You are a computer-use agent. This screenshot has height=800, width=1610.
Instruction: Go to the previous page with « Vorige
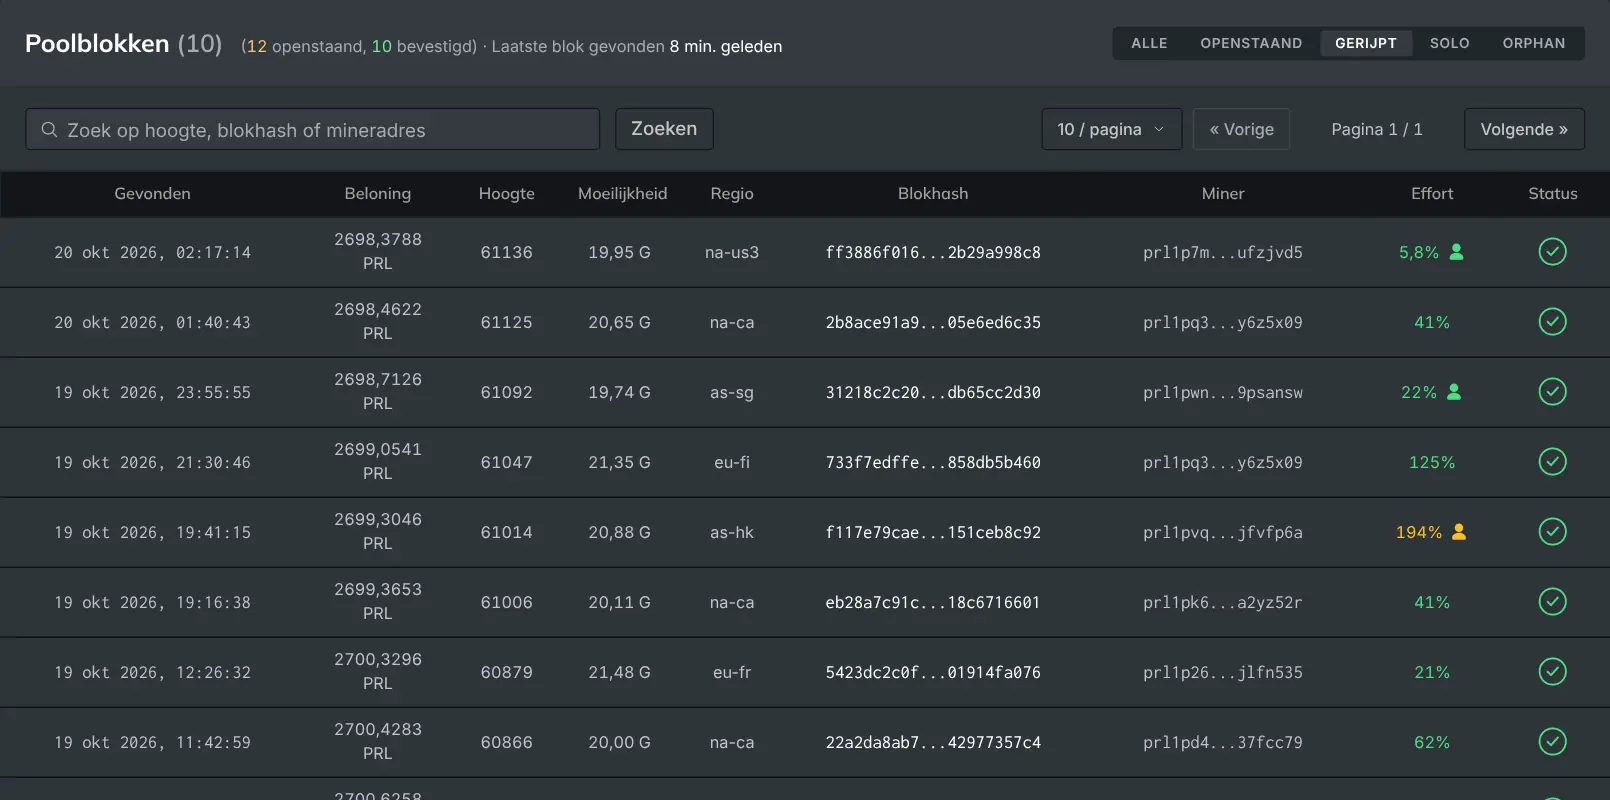coord(1241,129)
